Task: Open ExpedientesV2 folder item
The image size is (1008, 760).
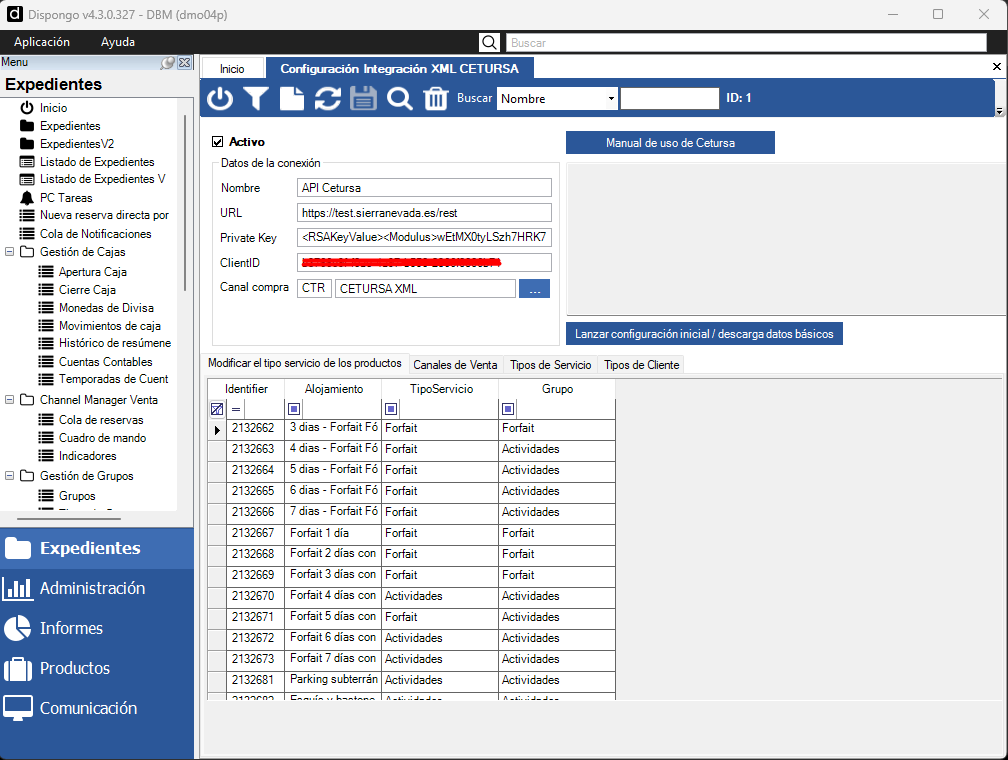Action: [76, 144]
